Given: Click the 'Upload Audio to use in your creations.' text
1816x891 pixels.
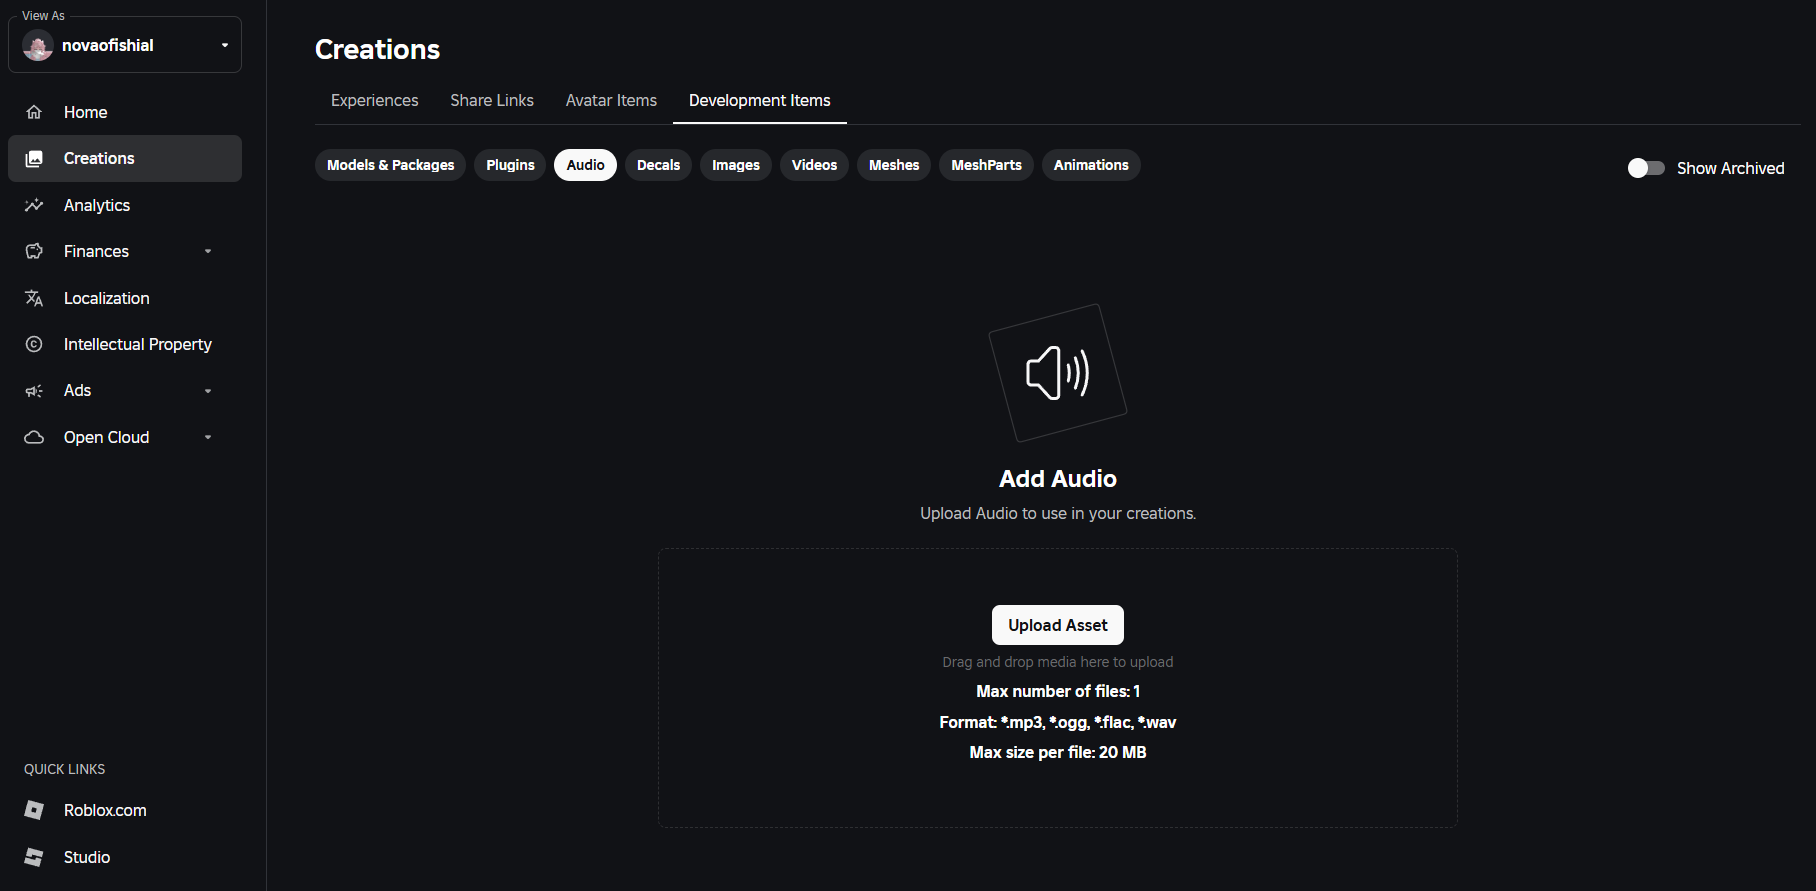Looking at the screenshot, I should (1058, 513).
